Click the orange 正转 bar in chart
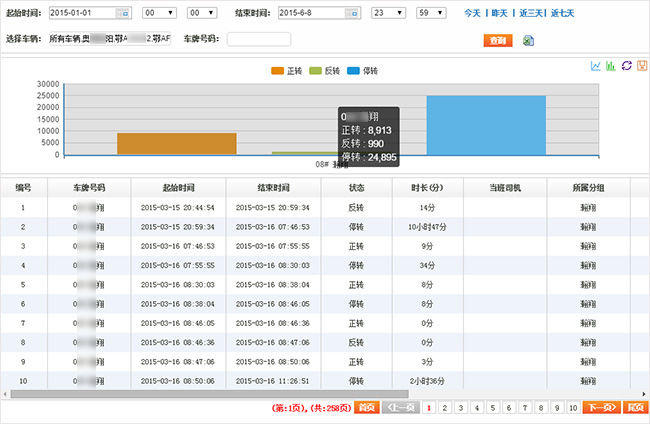The width and height of the screenshot is (650, 424). click(177, 144)
